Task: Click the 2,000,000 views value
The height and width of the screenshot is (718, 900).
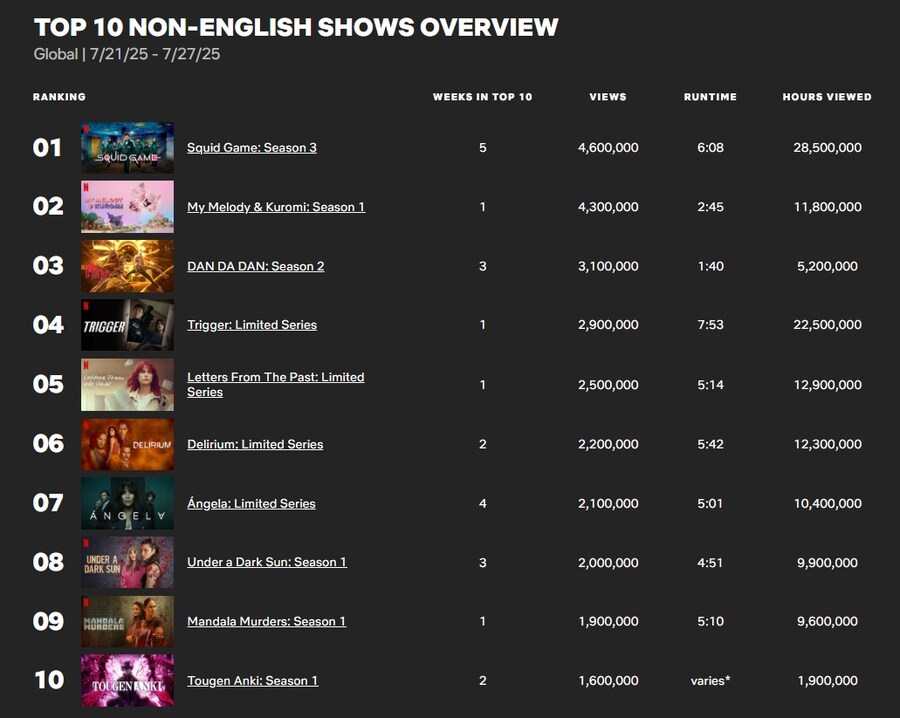Action: 608,562
